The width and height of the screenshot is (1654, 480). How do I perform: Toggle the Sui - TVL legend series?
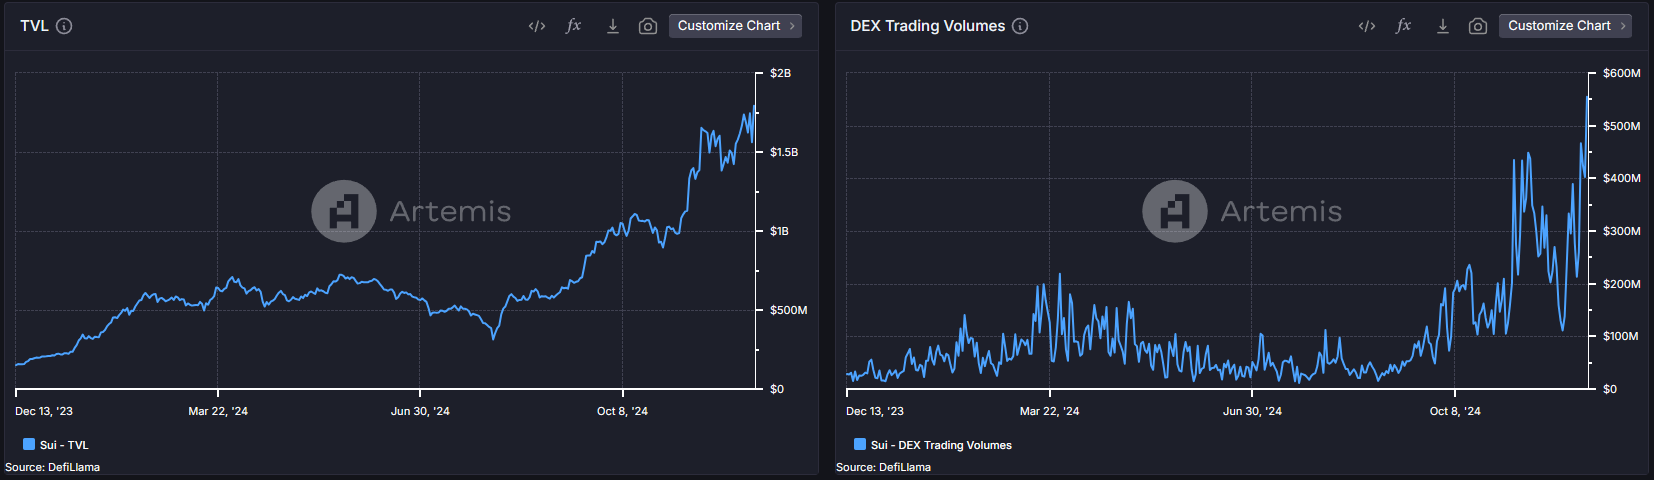(56, 445)
